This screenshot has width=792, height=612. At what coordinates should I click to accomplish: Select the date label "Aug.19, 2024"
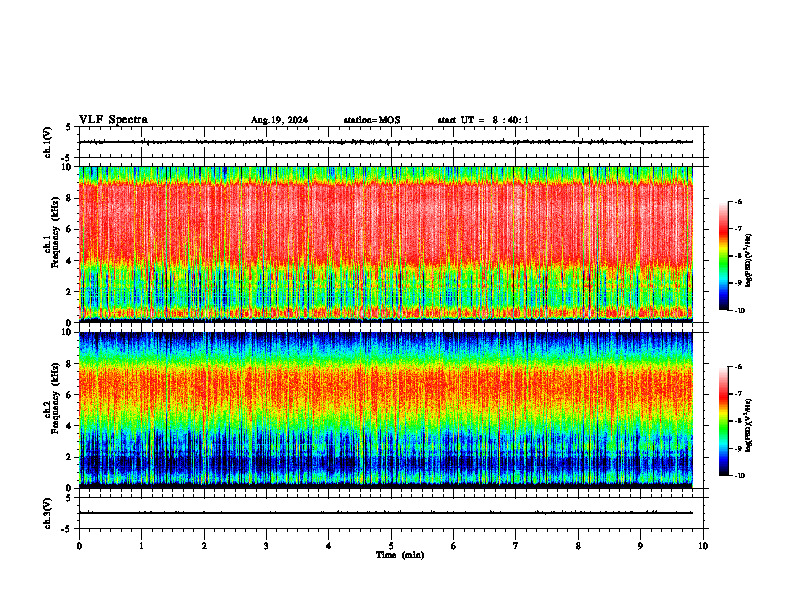tap(279, 120)
